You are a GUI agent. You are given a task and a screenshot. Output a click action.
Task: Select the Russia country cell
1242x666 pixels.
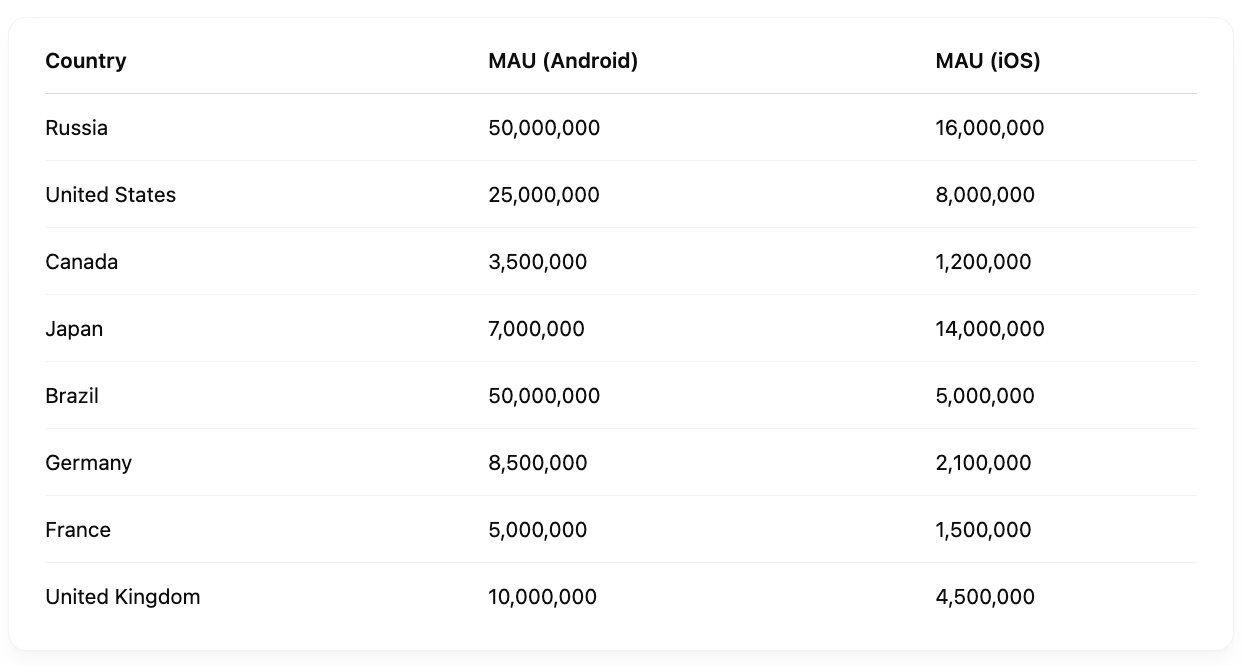pyautogui.click(x=77, y=128)
